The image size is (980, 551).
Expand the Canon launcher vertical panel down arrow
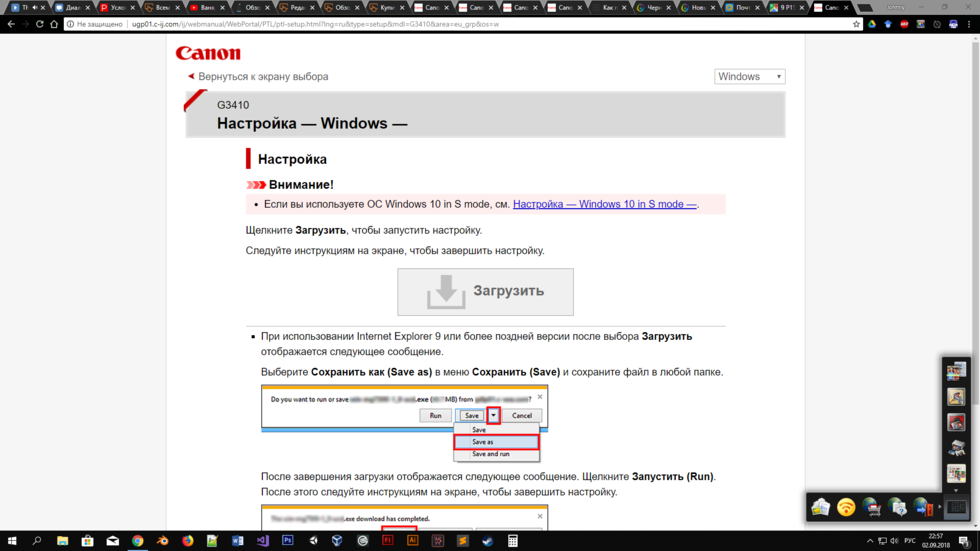[956, 490]
